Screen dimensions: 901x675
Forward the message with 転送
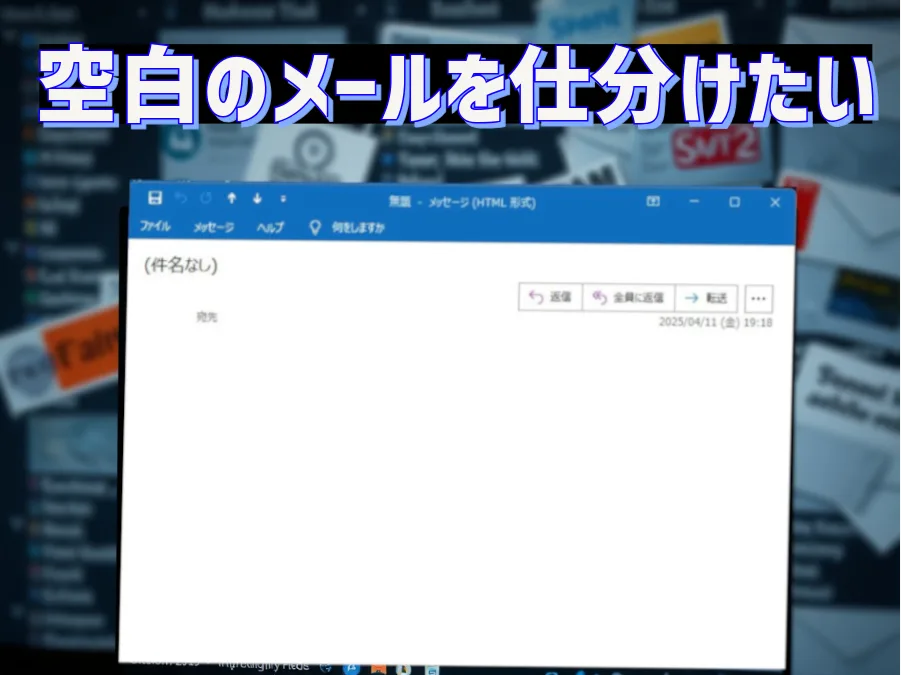click(710, 297)
